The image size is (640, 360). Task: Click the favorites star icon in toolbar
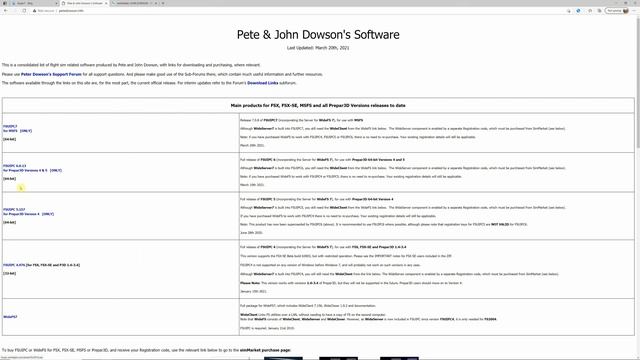click(590, 11)
